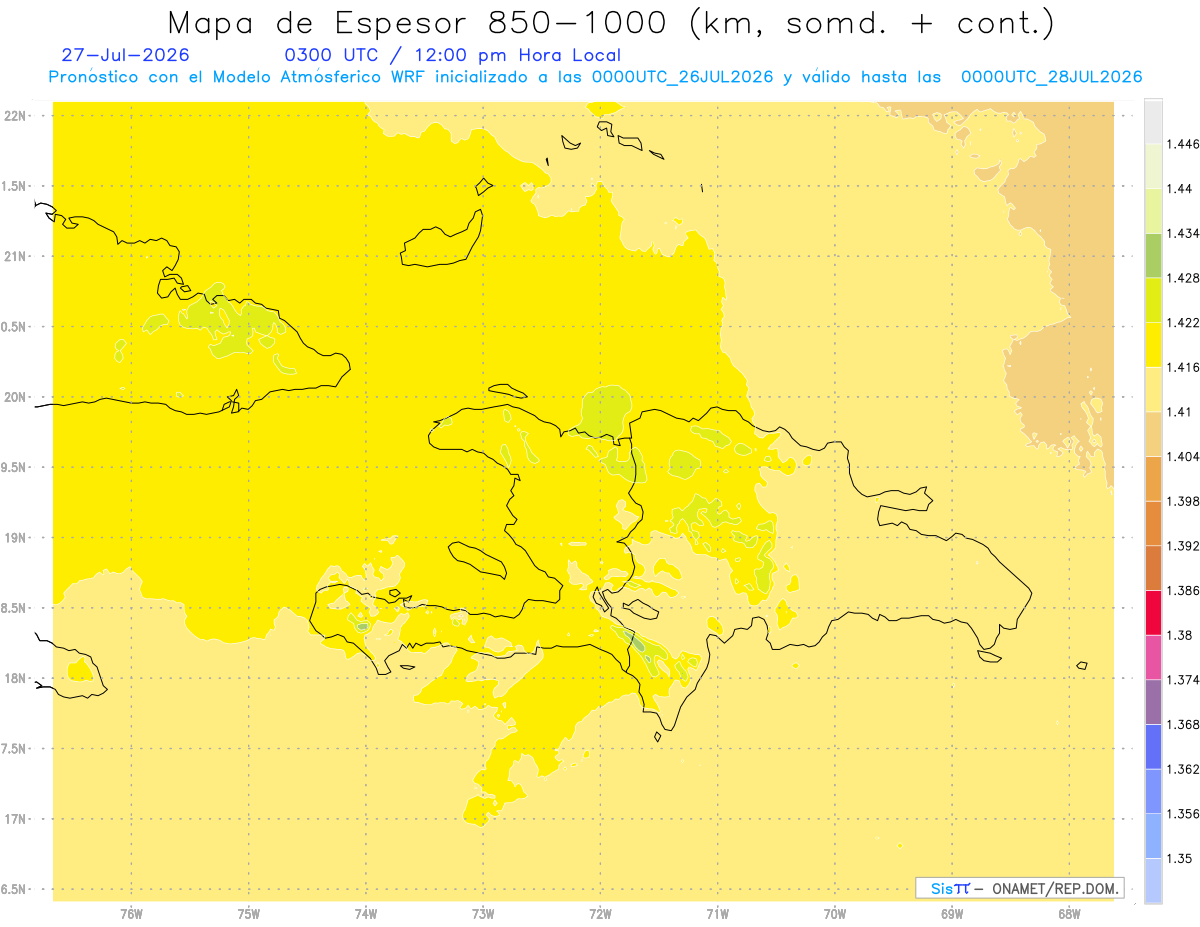Click the 74W longitude label
The height and width of the screenshot is (927, 1200).
(365, 914)
